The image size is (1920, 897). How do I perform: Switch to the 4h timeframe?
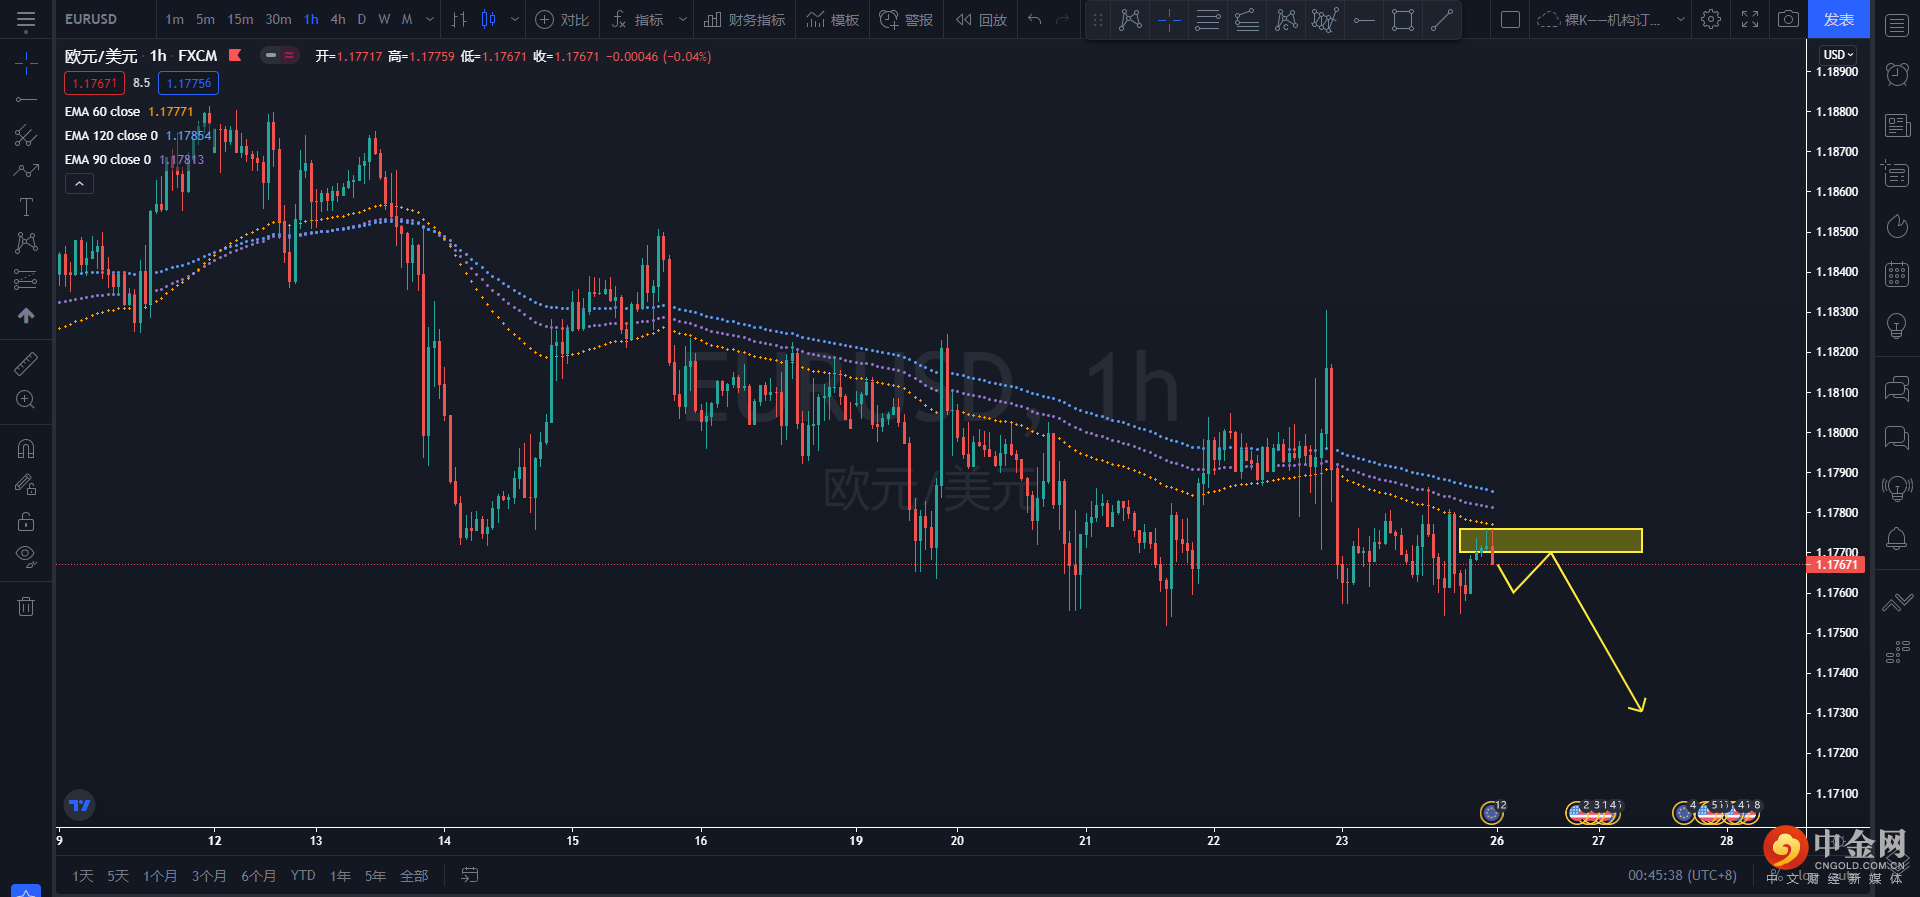coord(338,19)
